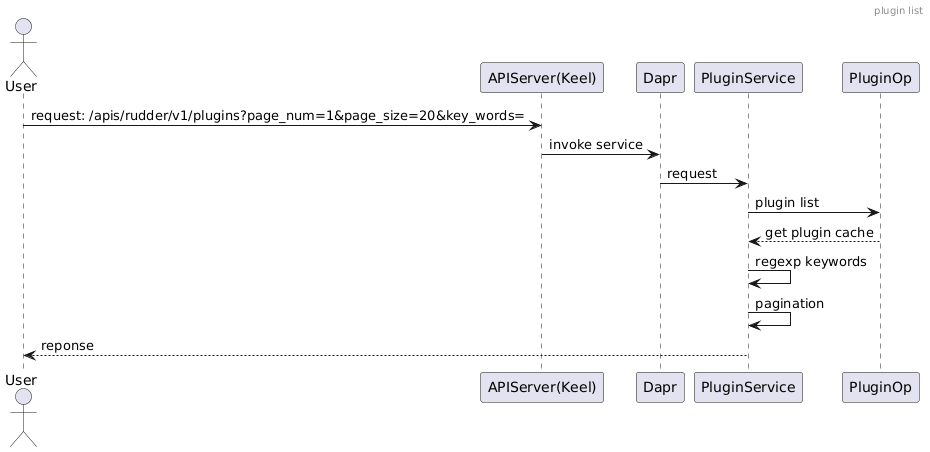Select the top Dapr participant box
930x452 pixels.
pos(659,77)
